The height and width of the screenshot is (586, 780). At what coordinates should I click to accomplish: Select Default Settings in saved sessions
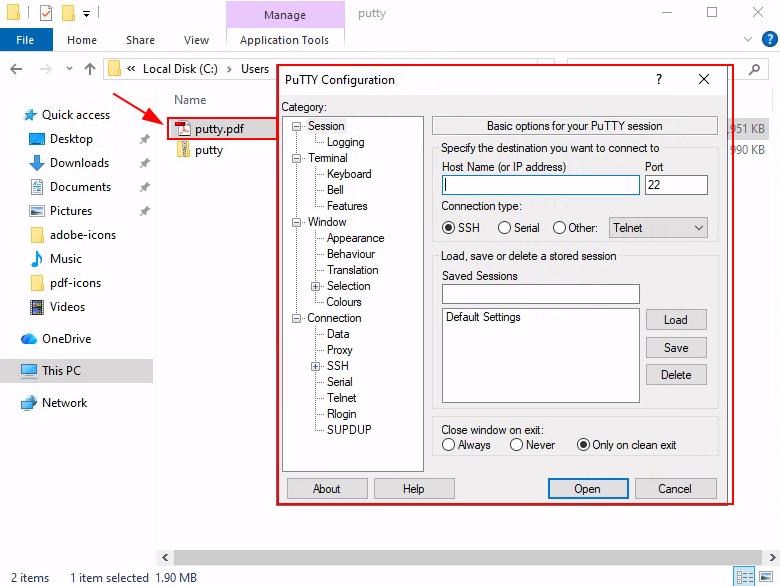[x=483, y=318]
